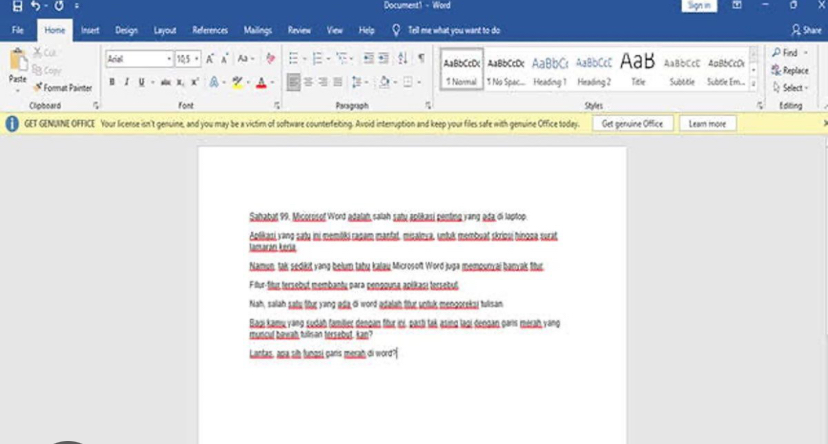Image resolution: width=828 pixels, height=444 pixels.
Task: Open the Help tab
Action: coord(366,31)
